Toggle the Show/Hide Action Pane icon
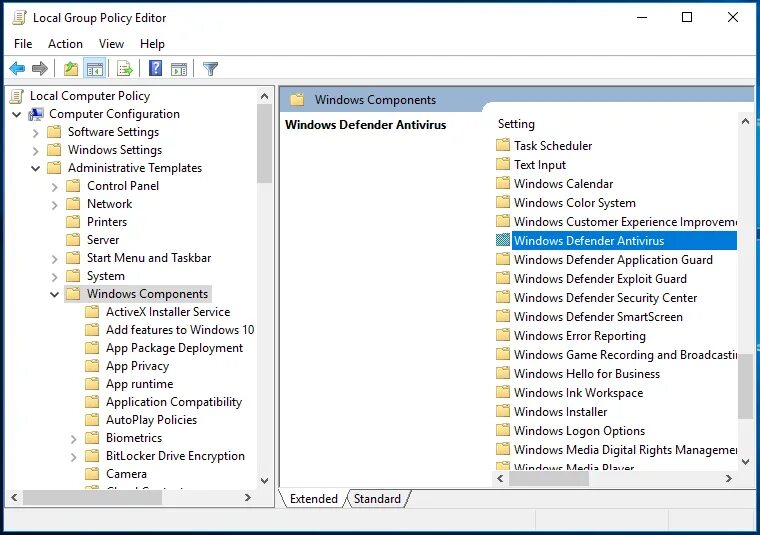760x535 pixels. 179,69
